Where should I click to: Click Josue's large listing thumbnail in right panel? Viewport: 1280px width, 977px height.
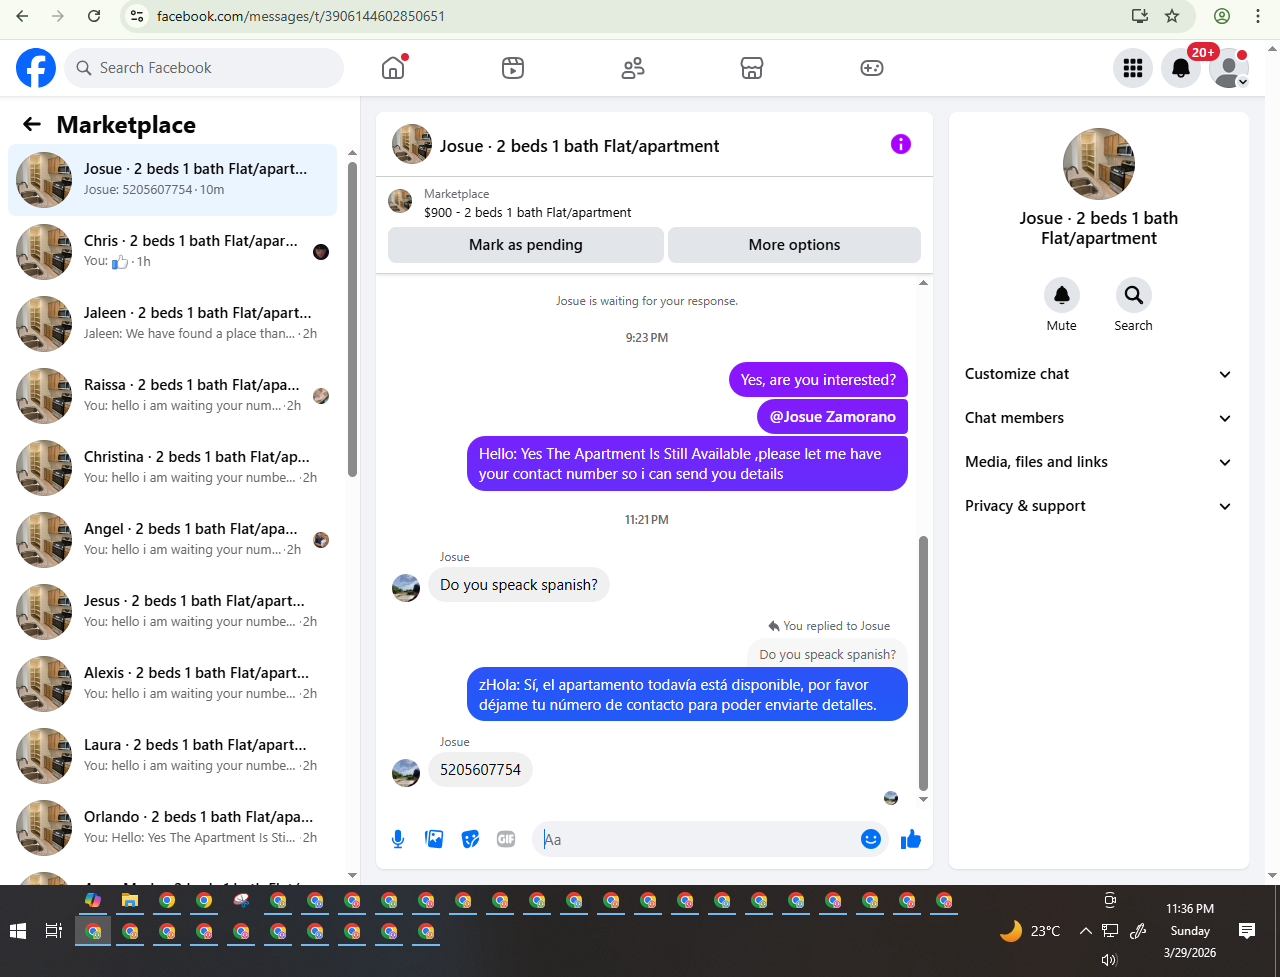pyautogui.click(x=1099, y=164)
